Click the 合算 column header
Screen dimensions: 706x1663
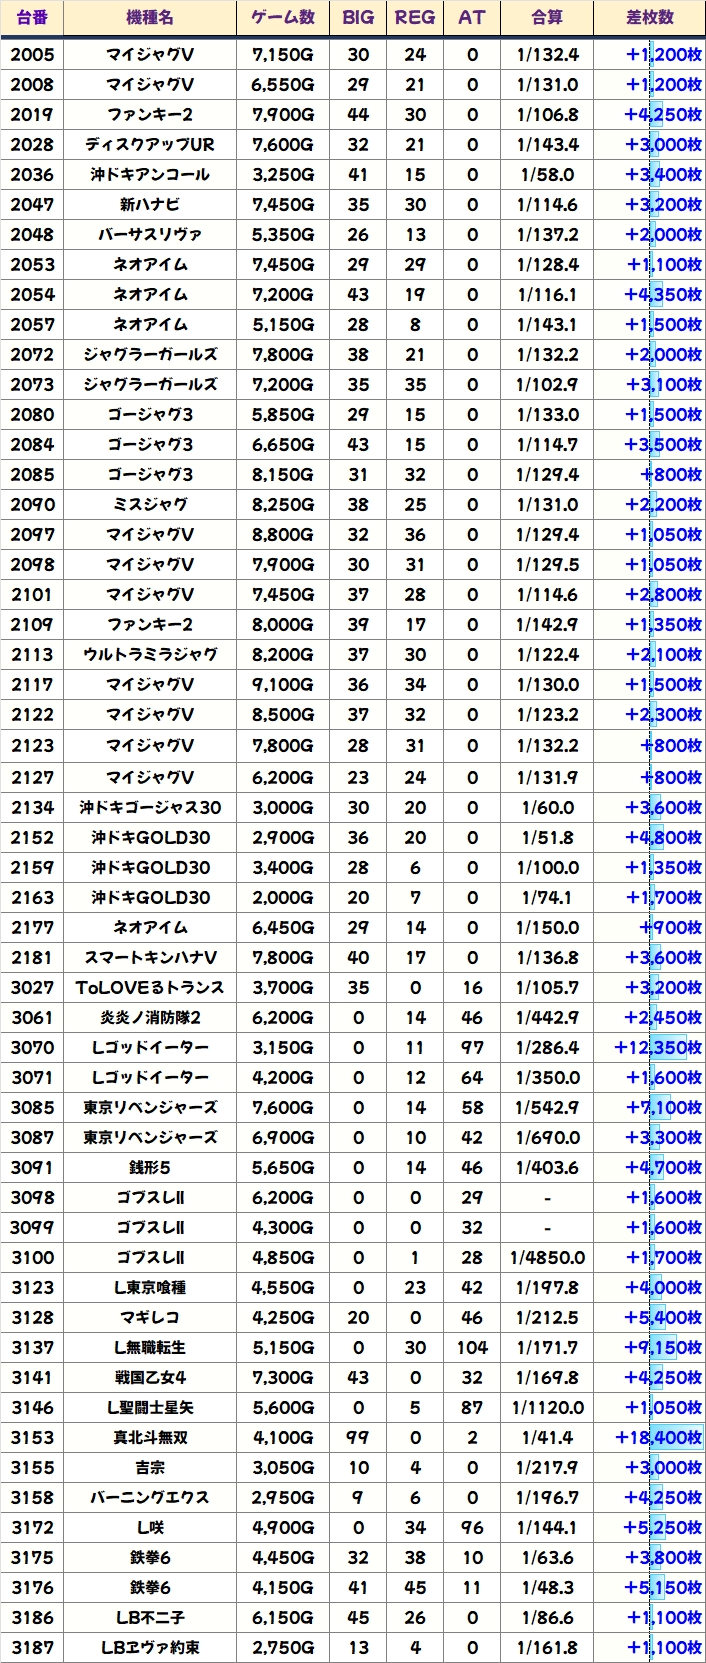point(547,17)
